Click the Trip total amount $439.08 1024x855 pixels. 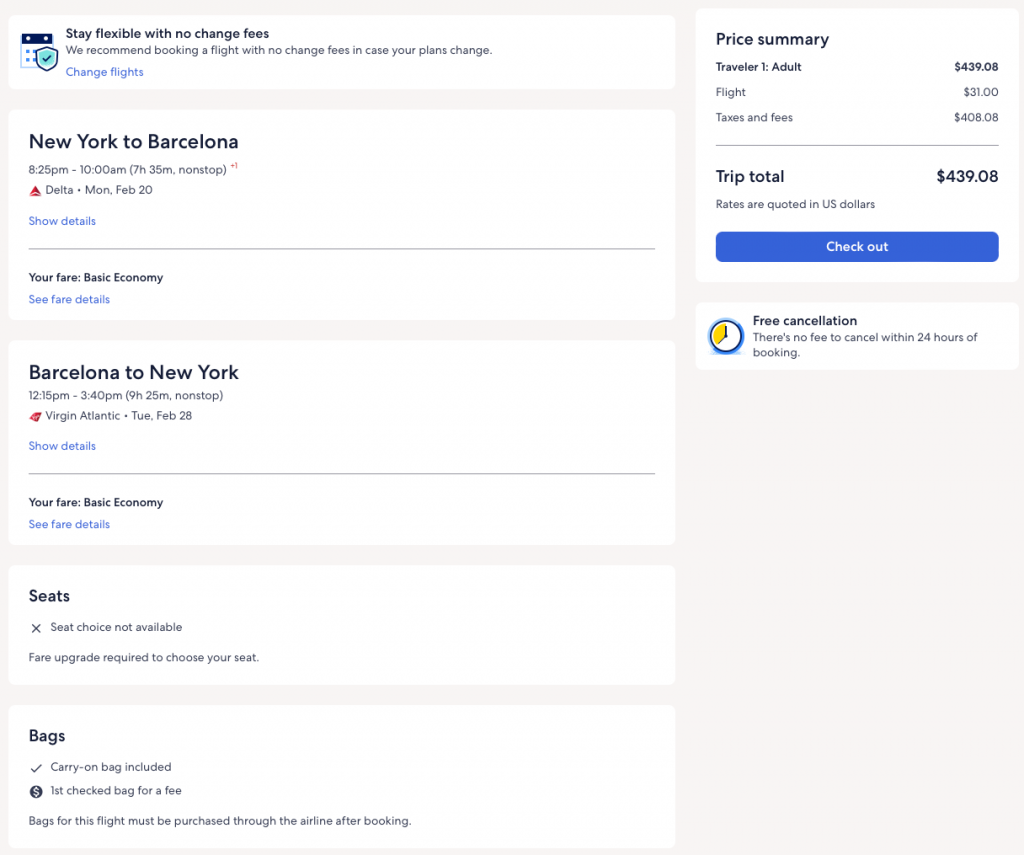point(966,177)
